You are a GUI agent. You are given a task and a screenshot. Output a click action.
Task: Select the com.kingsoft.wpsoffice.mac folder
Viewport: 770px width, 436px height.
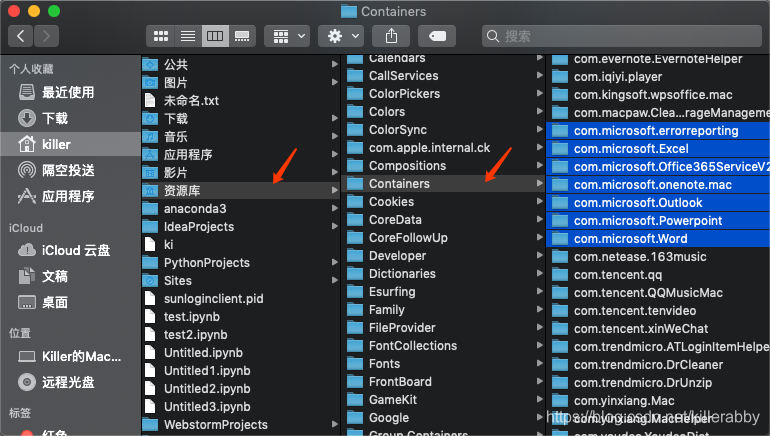click(658, 95)
